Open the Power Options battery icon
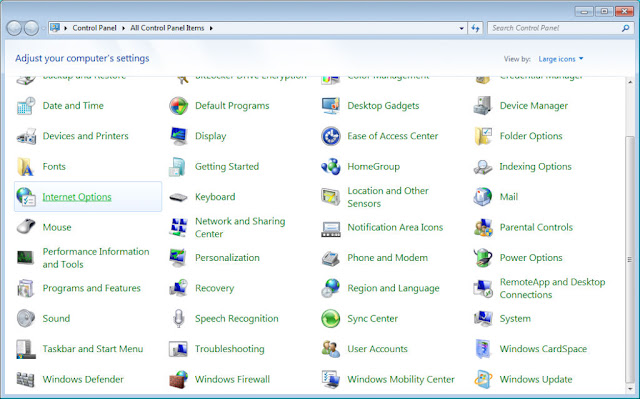The width and height of the screenshot is (640, 399). coord(483,258)
